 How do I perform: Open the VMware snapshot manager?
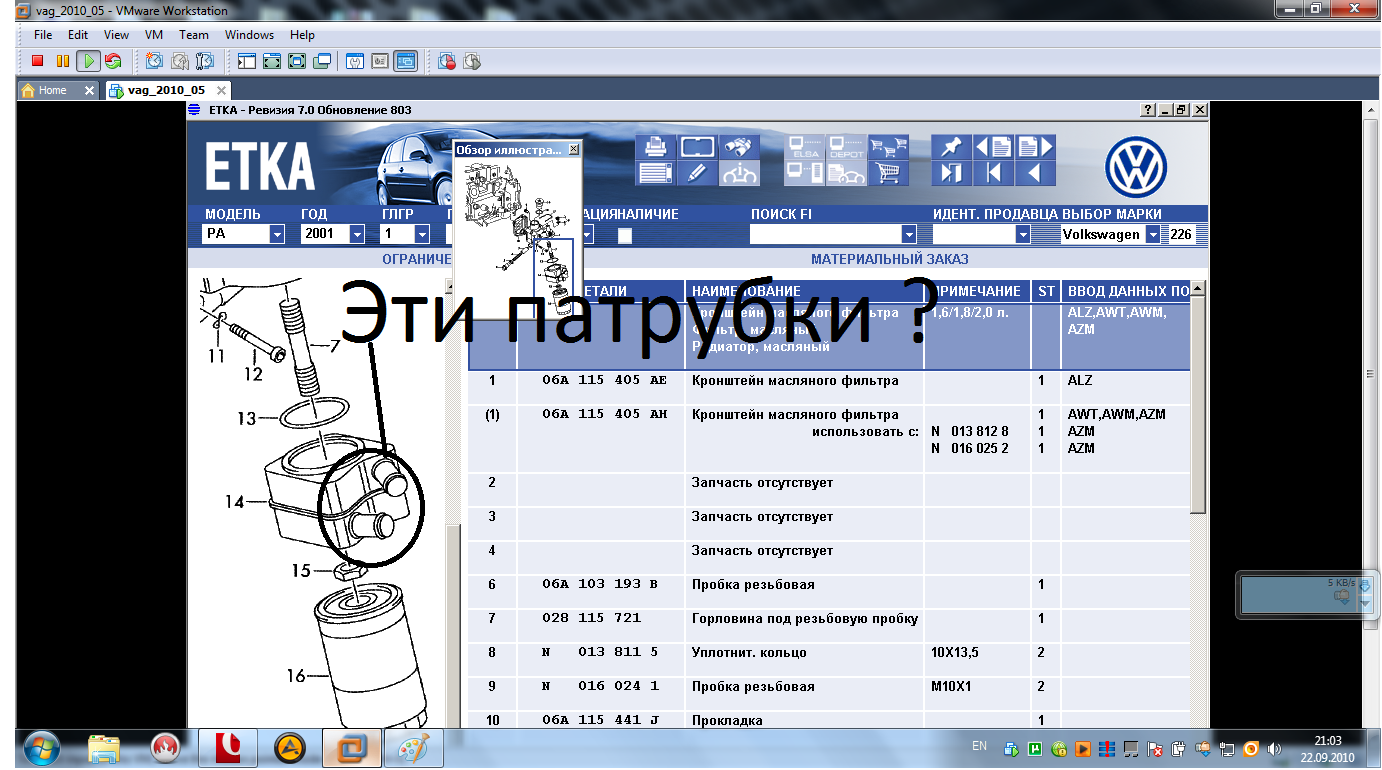click(205, 61)
